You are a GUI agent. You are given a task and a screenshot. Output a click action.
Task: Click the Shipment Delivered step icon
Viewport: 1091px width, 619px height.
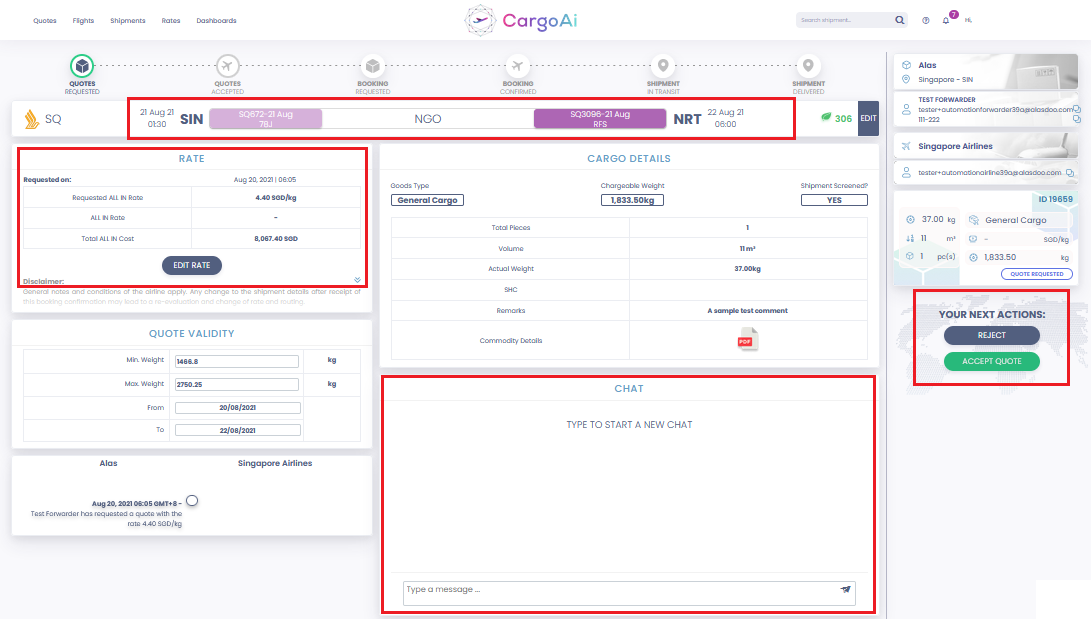pyautogui.click(x=808, y=66)
